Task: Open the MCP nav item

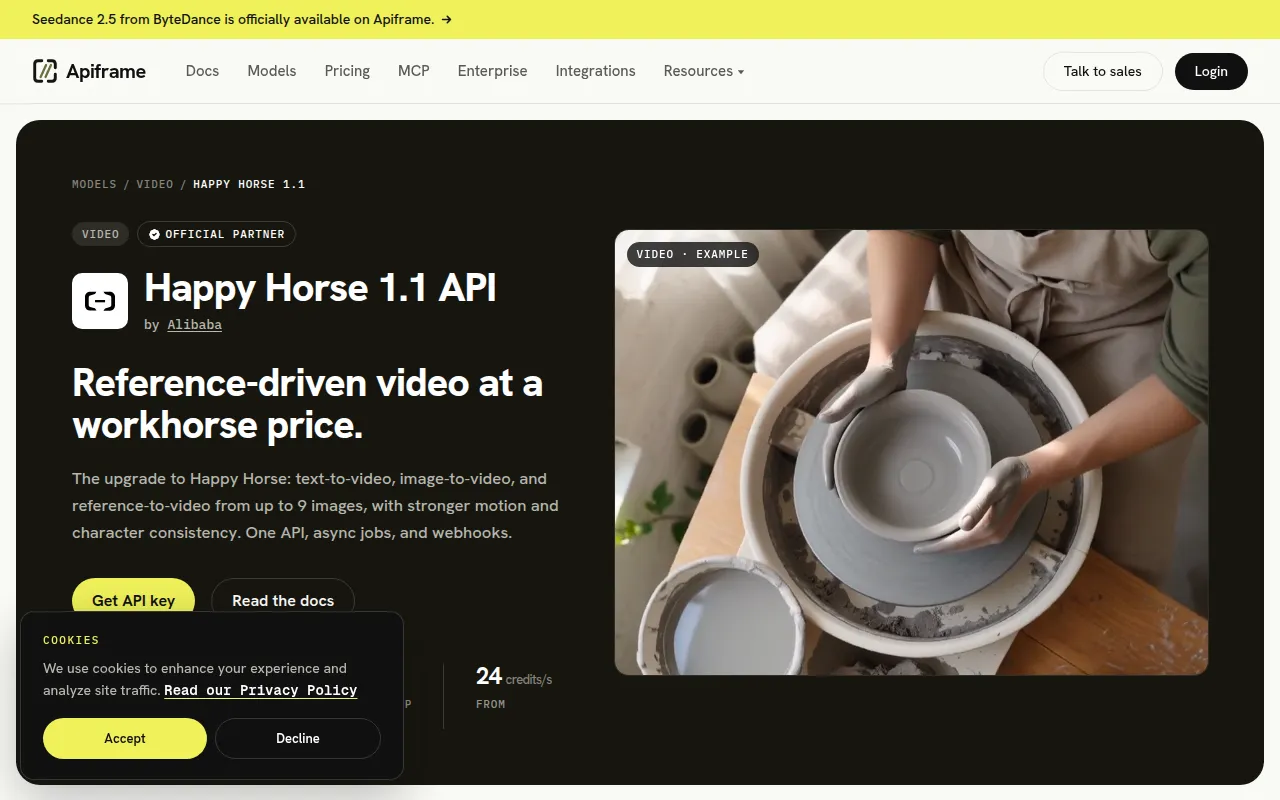Action: click(x=414, y=71)
